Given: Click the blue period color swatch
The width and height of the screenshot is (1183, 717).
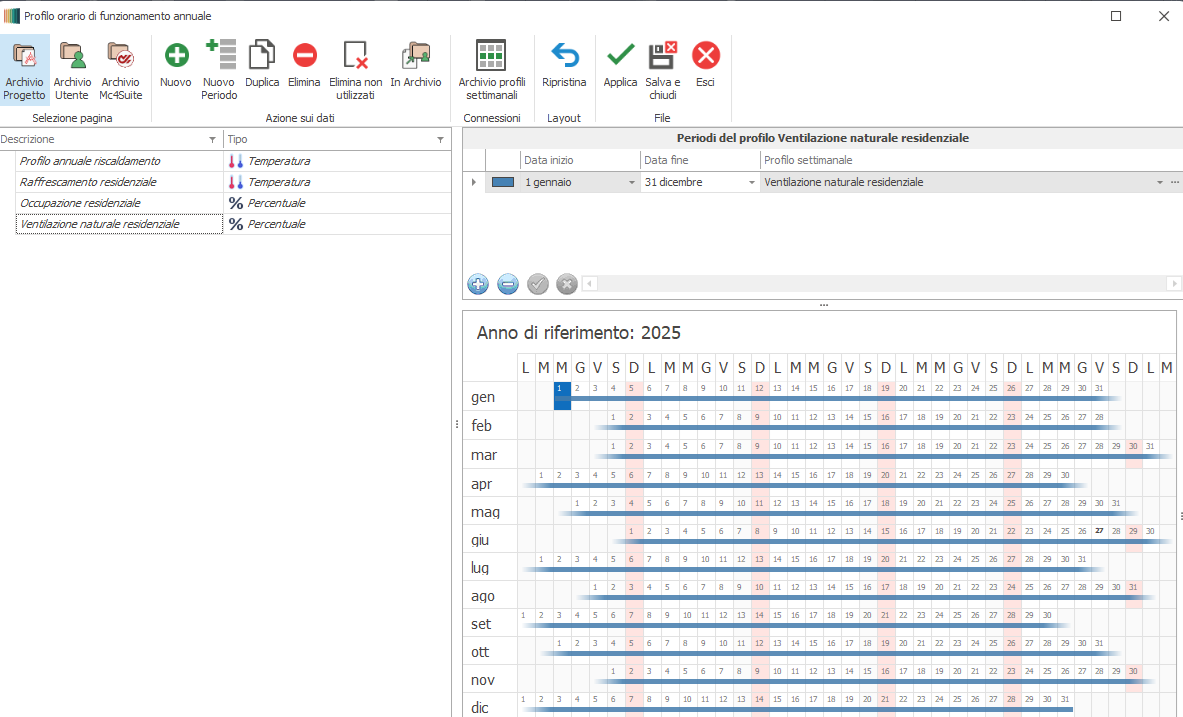Looking at the screenshot, I should (503, 183).
